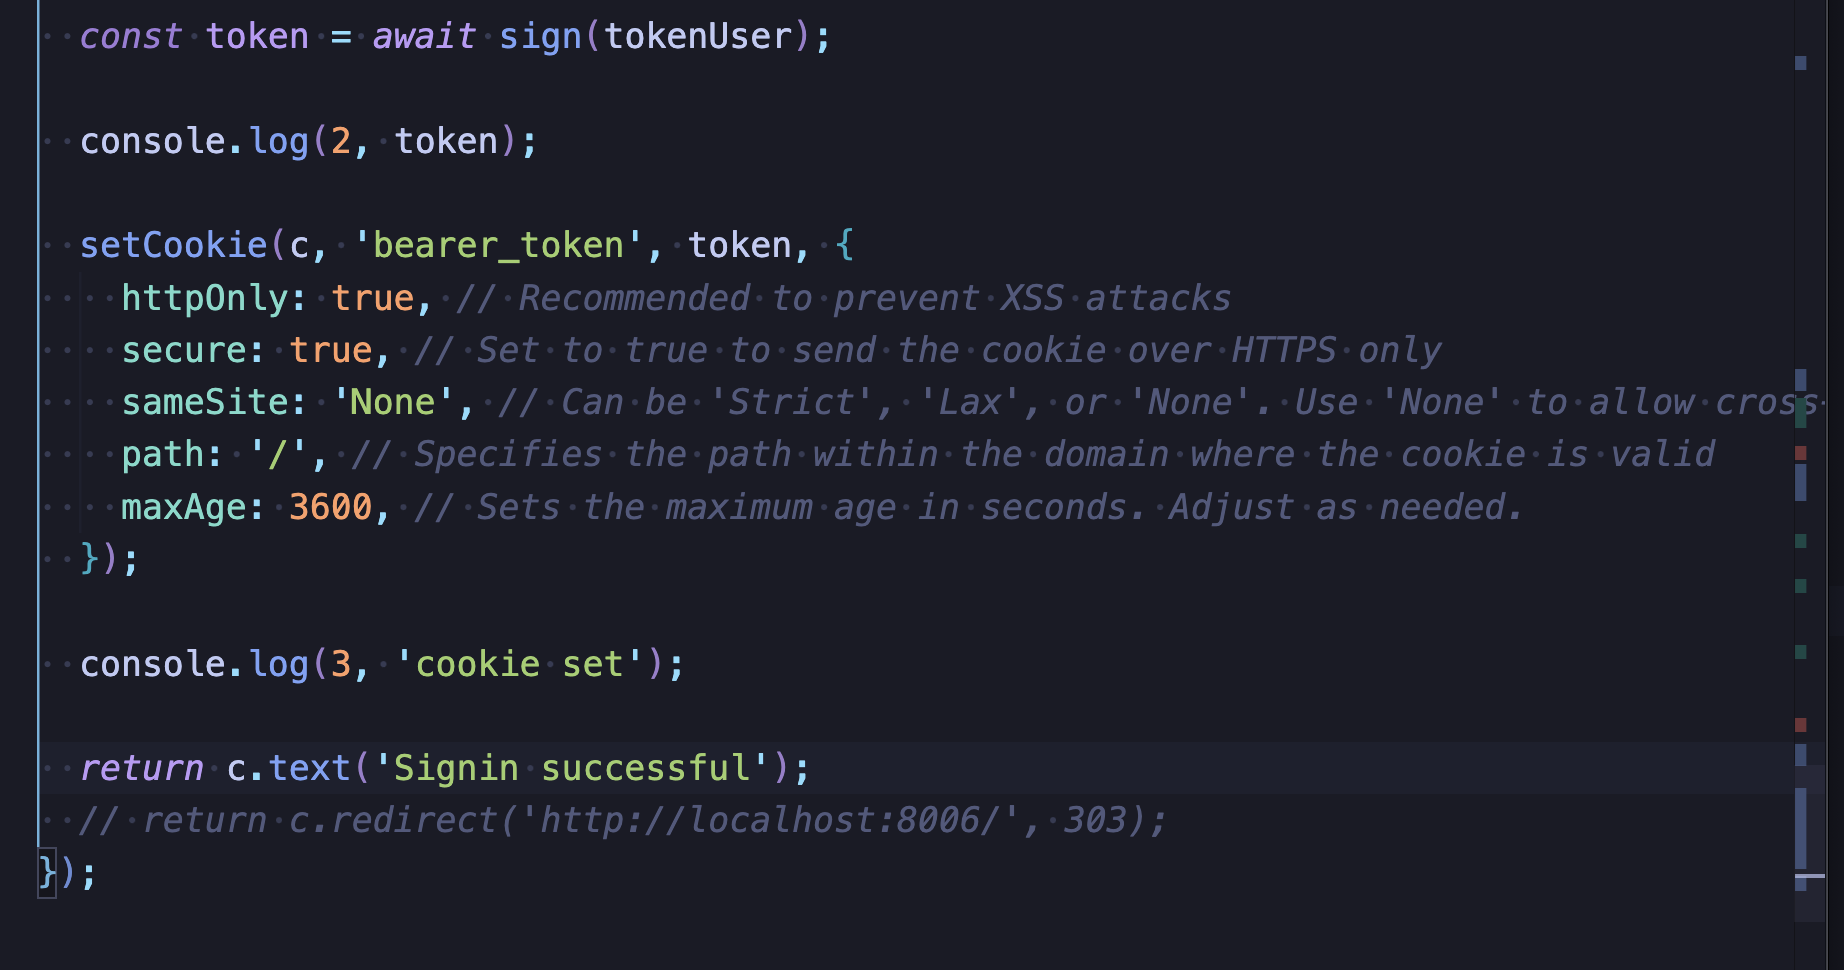Click the return keyword on highlighted line
Image resolution: width=1844 pixels, height=970 pixels.
tap(141, 768)
